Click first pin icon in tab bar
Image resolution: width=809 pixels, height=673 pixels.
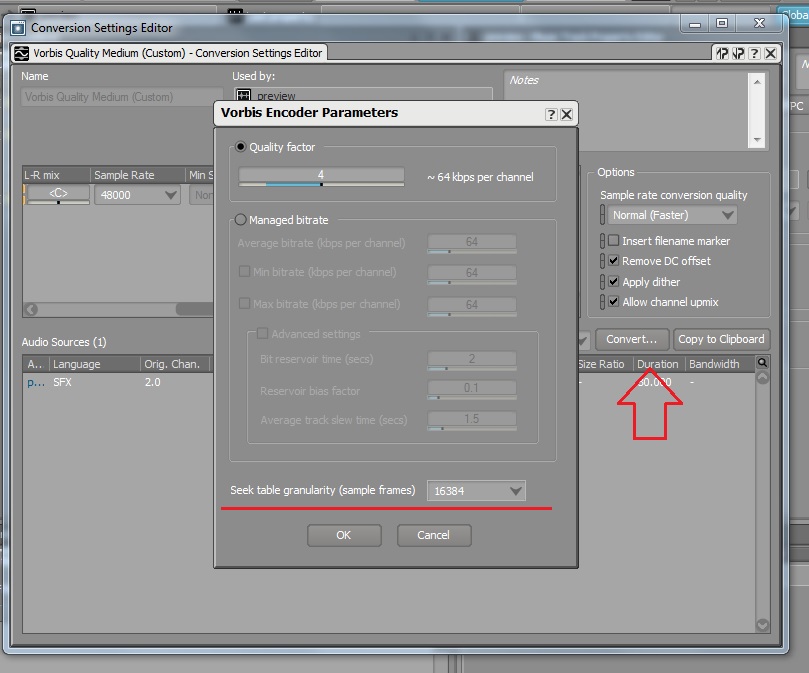tap(722, 53)
